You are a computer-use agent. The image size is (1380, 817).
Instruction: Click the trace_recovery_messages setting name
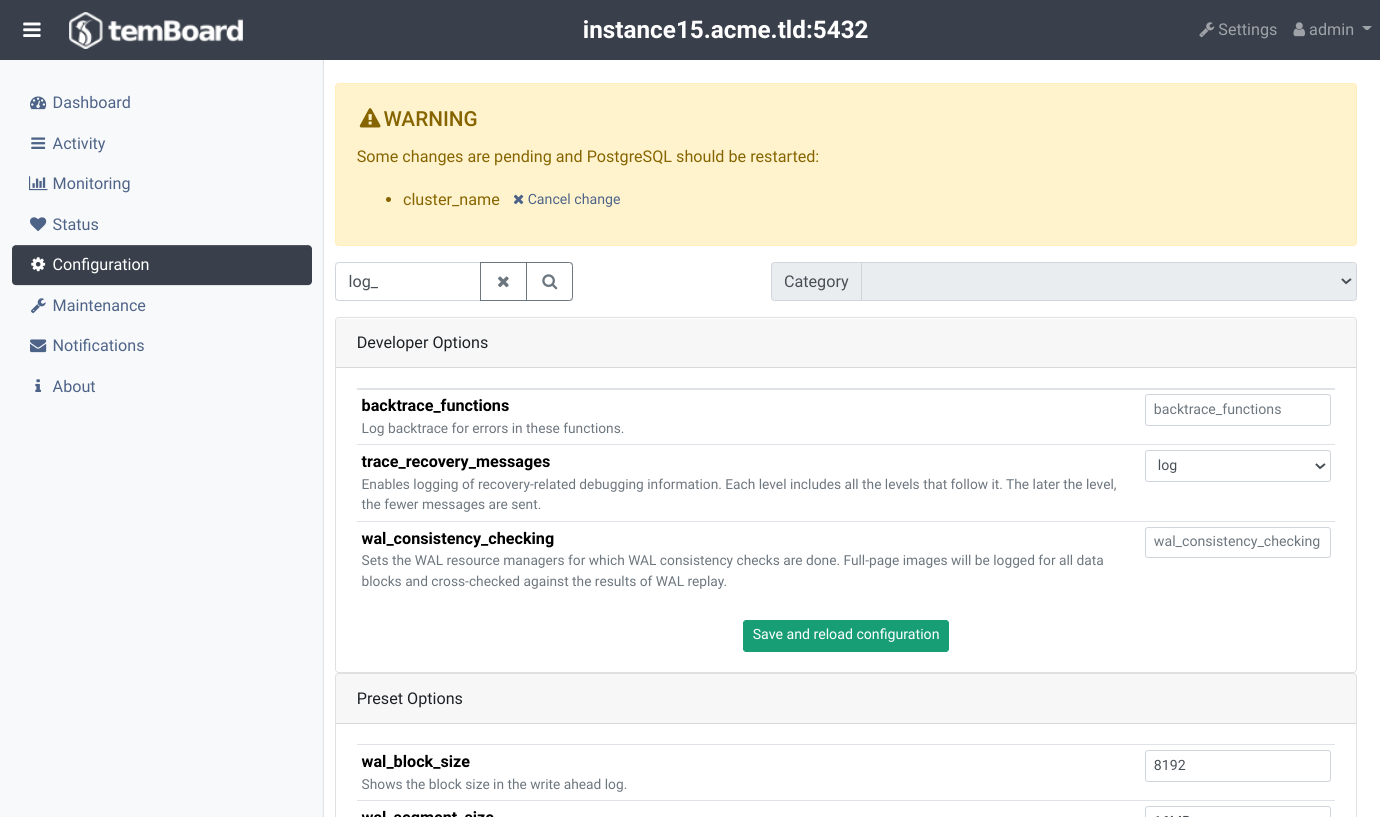tap(456, 462)
